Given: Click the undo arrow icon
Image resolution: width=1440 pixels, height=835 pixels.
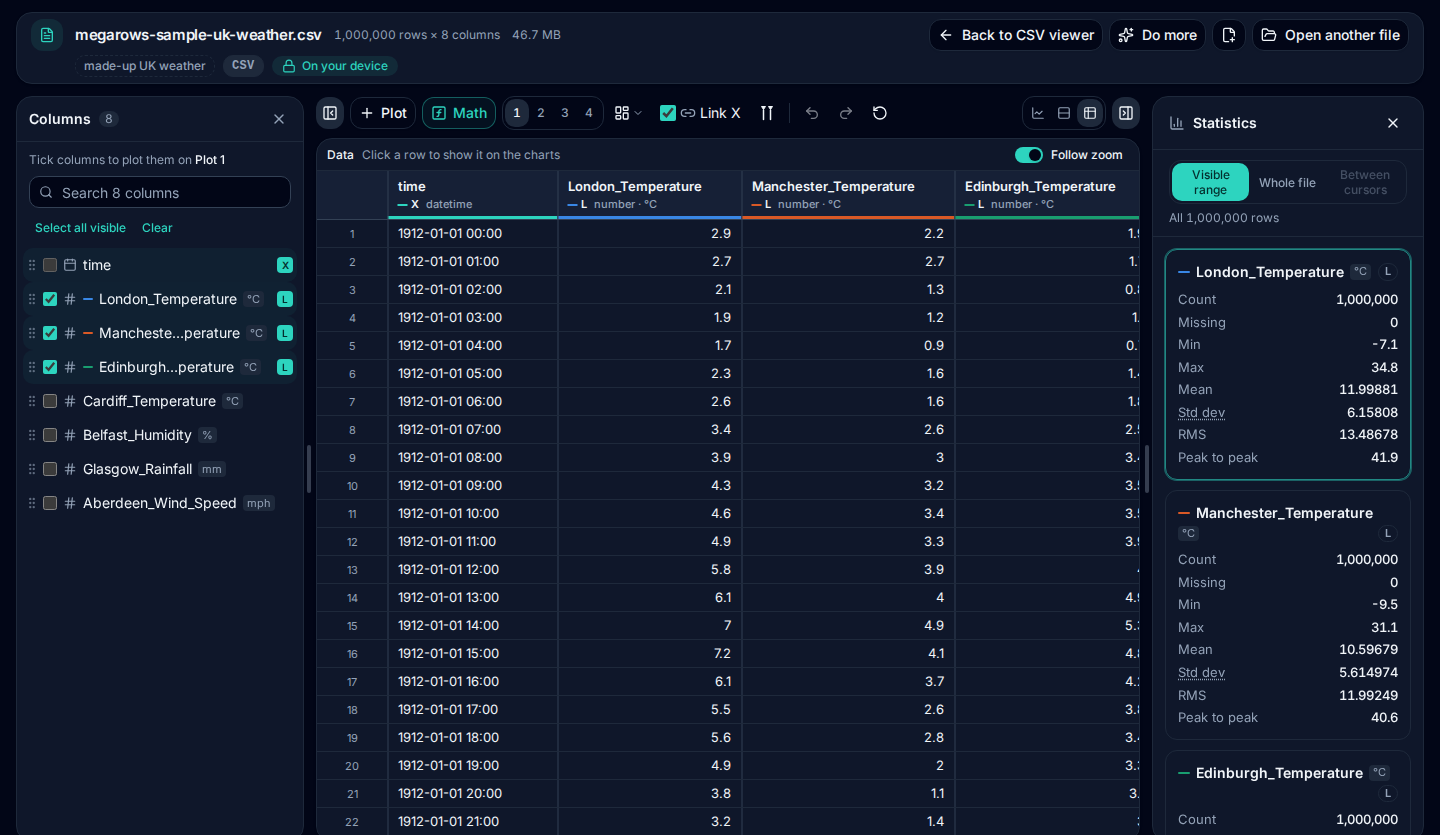Looking at the screenshot, I should (x=812, y=113).
